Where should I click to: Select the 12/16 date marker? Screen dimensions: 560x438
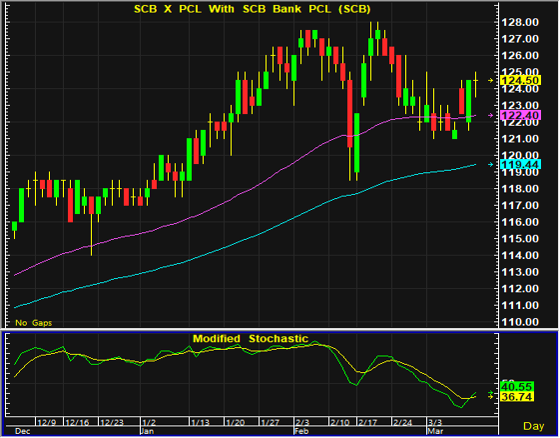77,423
